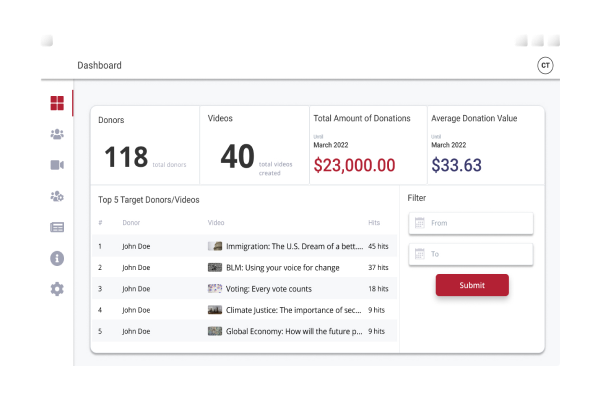This screenshot has height=400, width=600.
Task: Click the Donor column header
Action: tap(132, 222)
